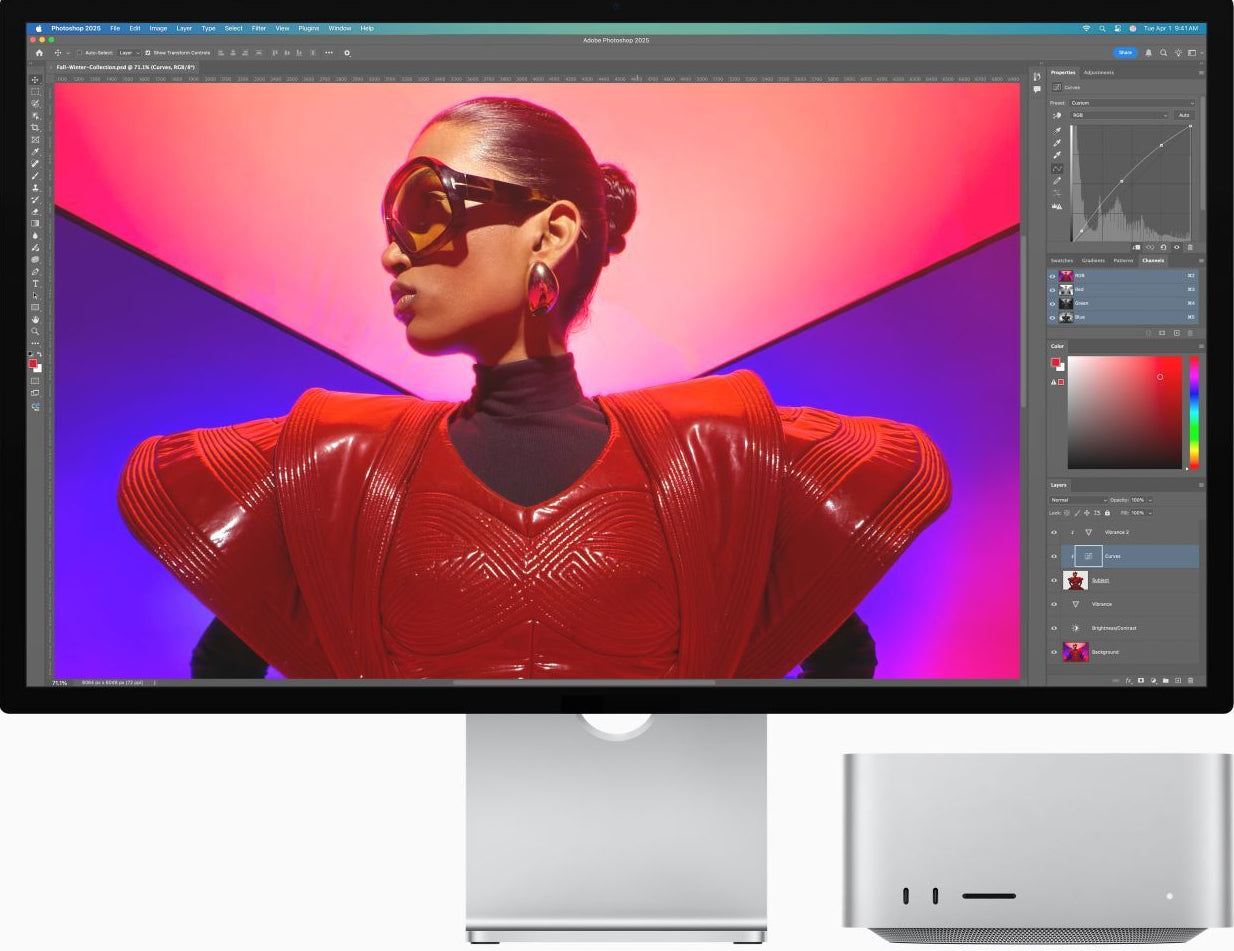
Task: Open the Layers panel flyout menu
Action: click(x=1201, y=485)
